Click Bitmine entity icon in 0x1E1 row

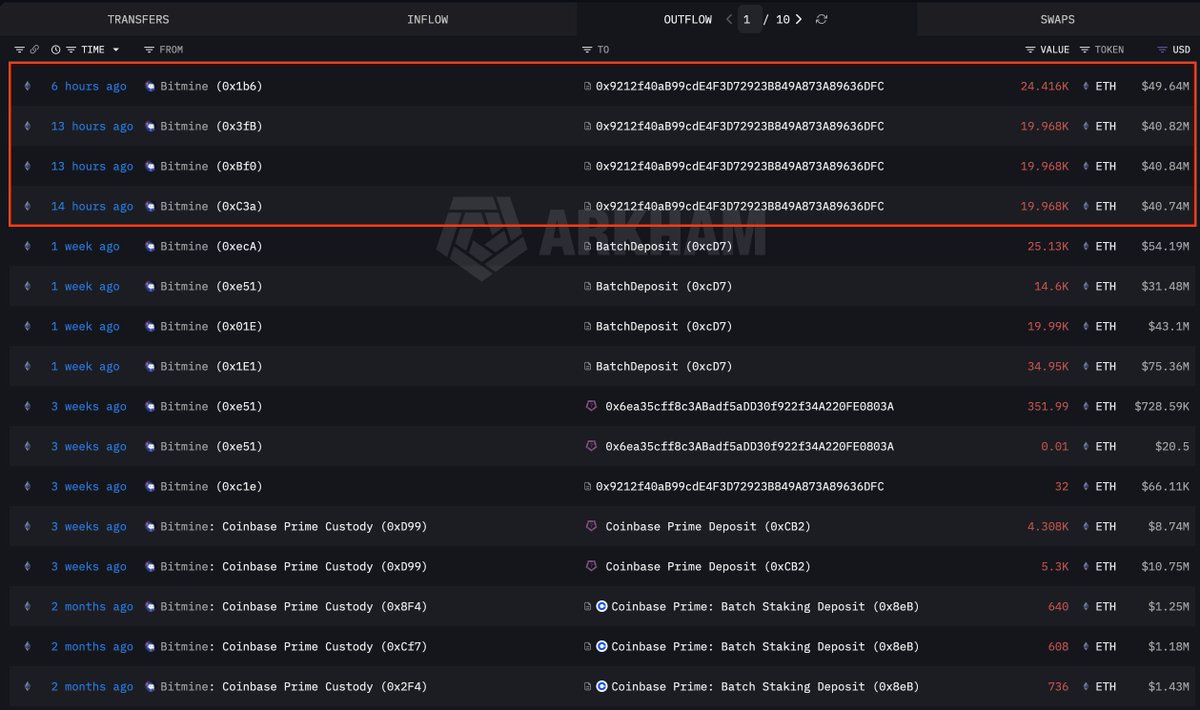[x=150, y=366]
